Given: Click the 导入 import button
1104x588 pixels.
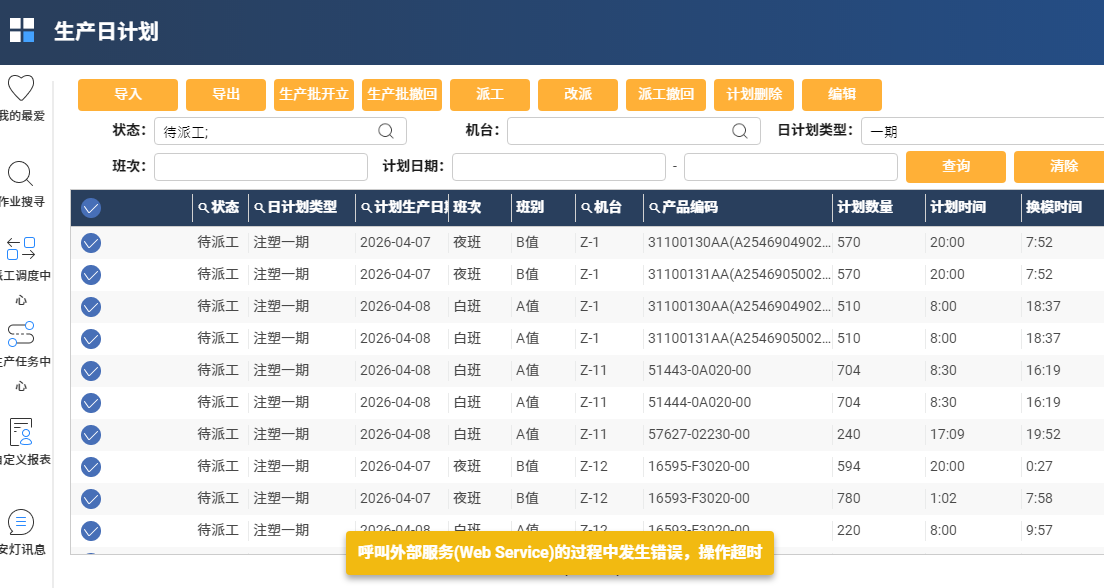Looking at the screenshot, I should 128,95.
